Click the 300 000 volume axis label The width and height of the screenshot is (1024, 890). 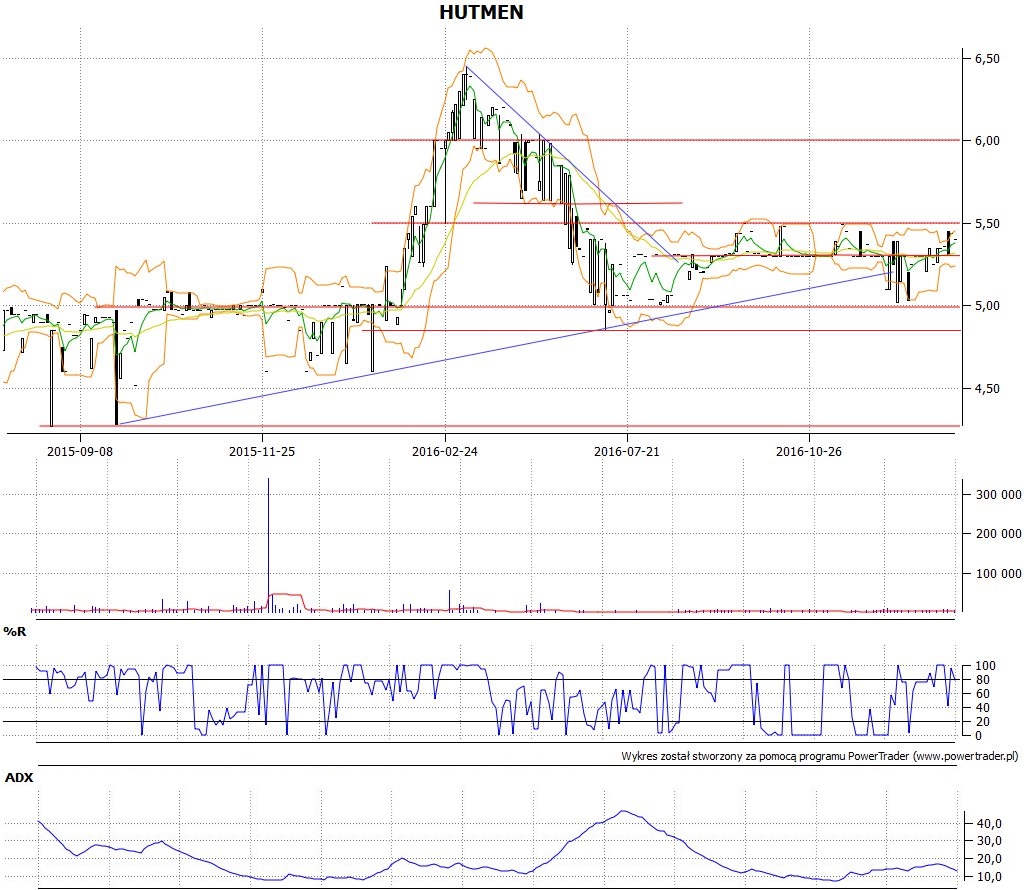999,495
